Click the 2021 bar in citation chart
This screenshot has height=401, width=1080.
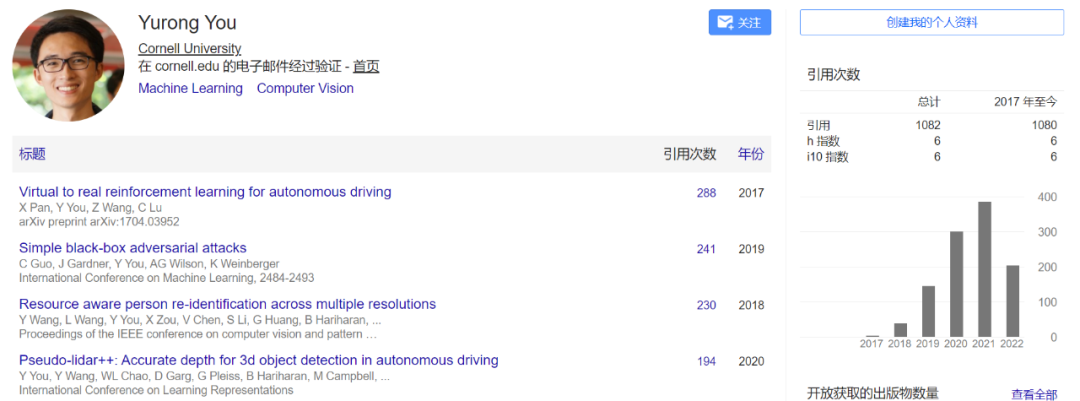pyautogui.click(x=984, y=270)
